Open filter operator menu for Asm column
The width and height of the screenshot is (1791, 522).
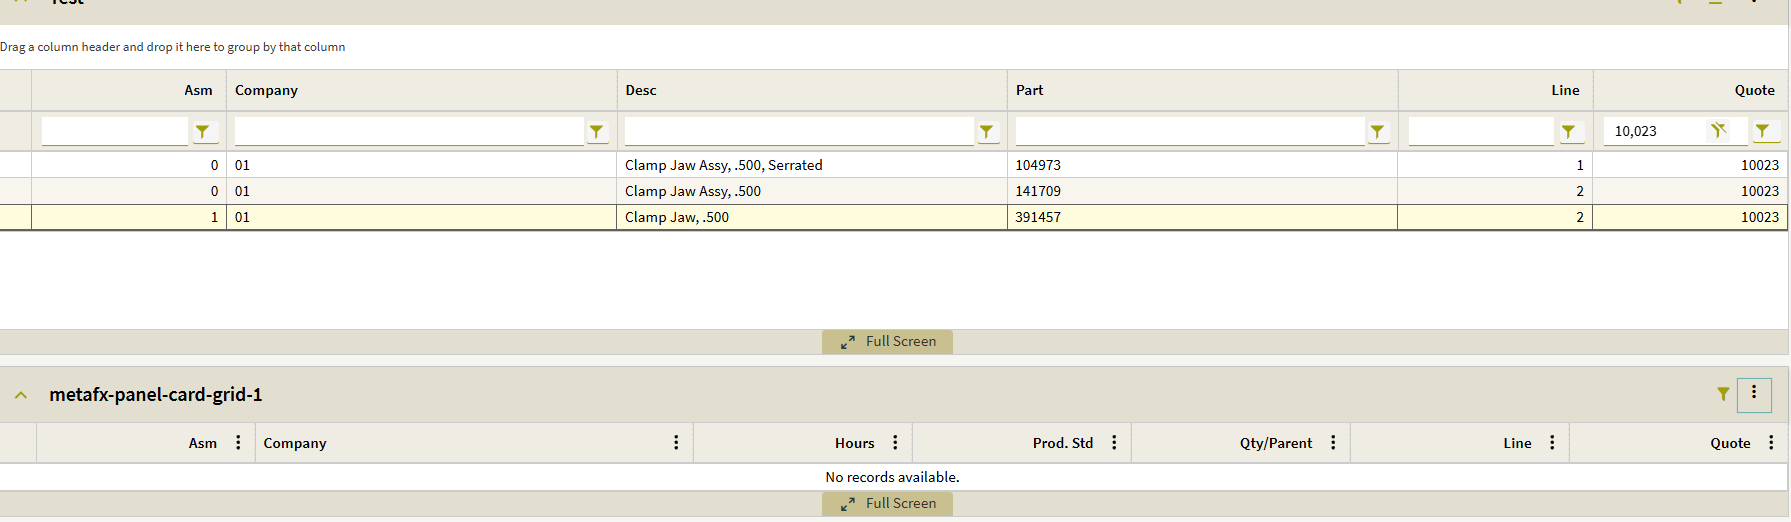203,131
